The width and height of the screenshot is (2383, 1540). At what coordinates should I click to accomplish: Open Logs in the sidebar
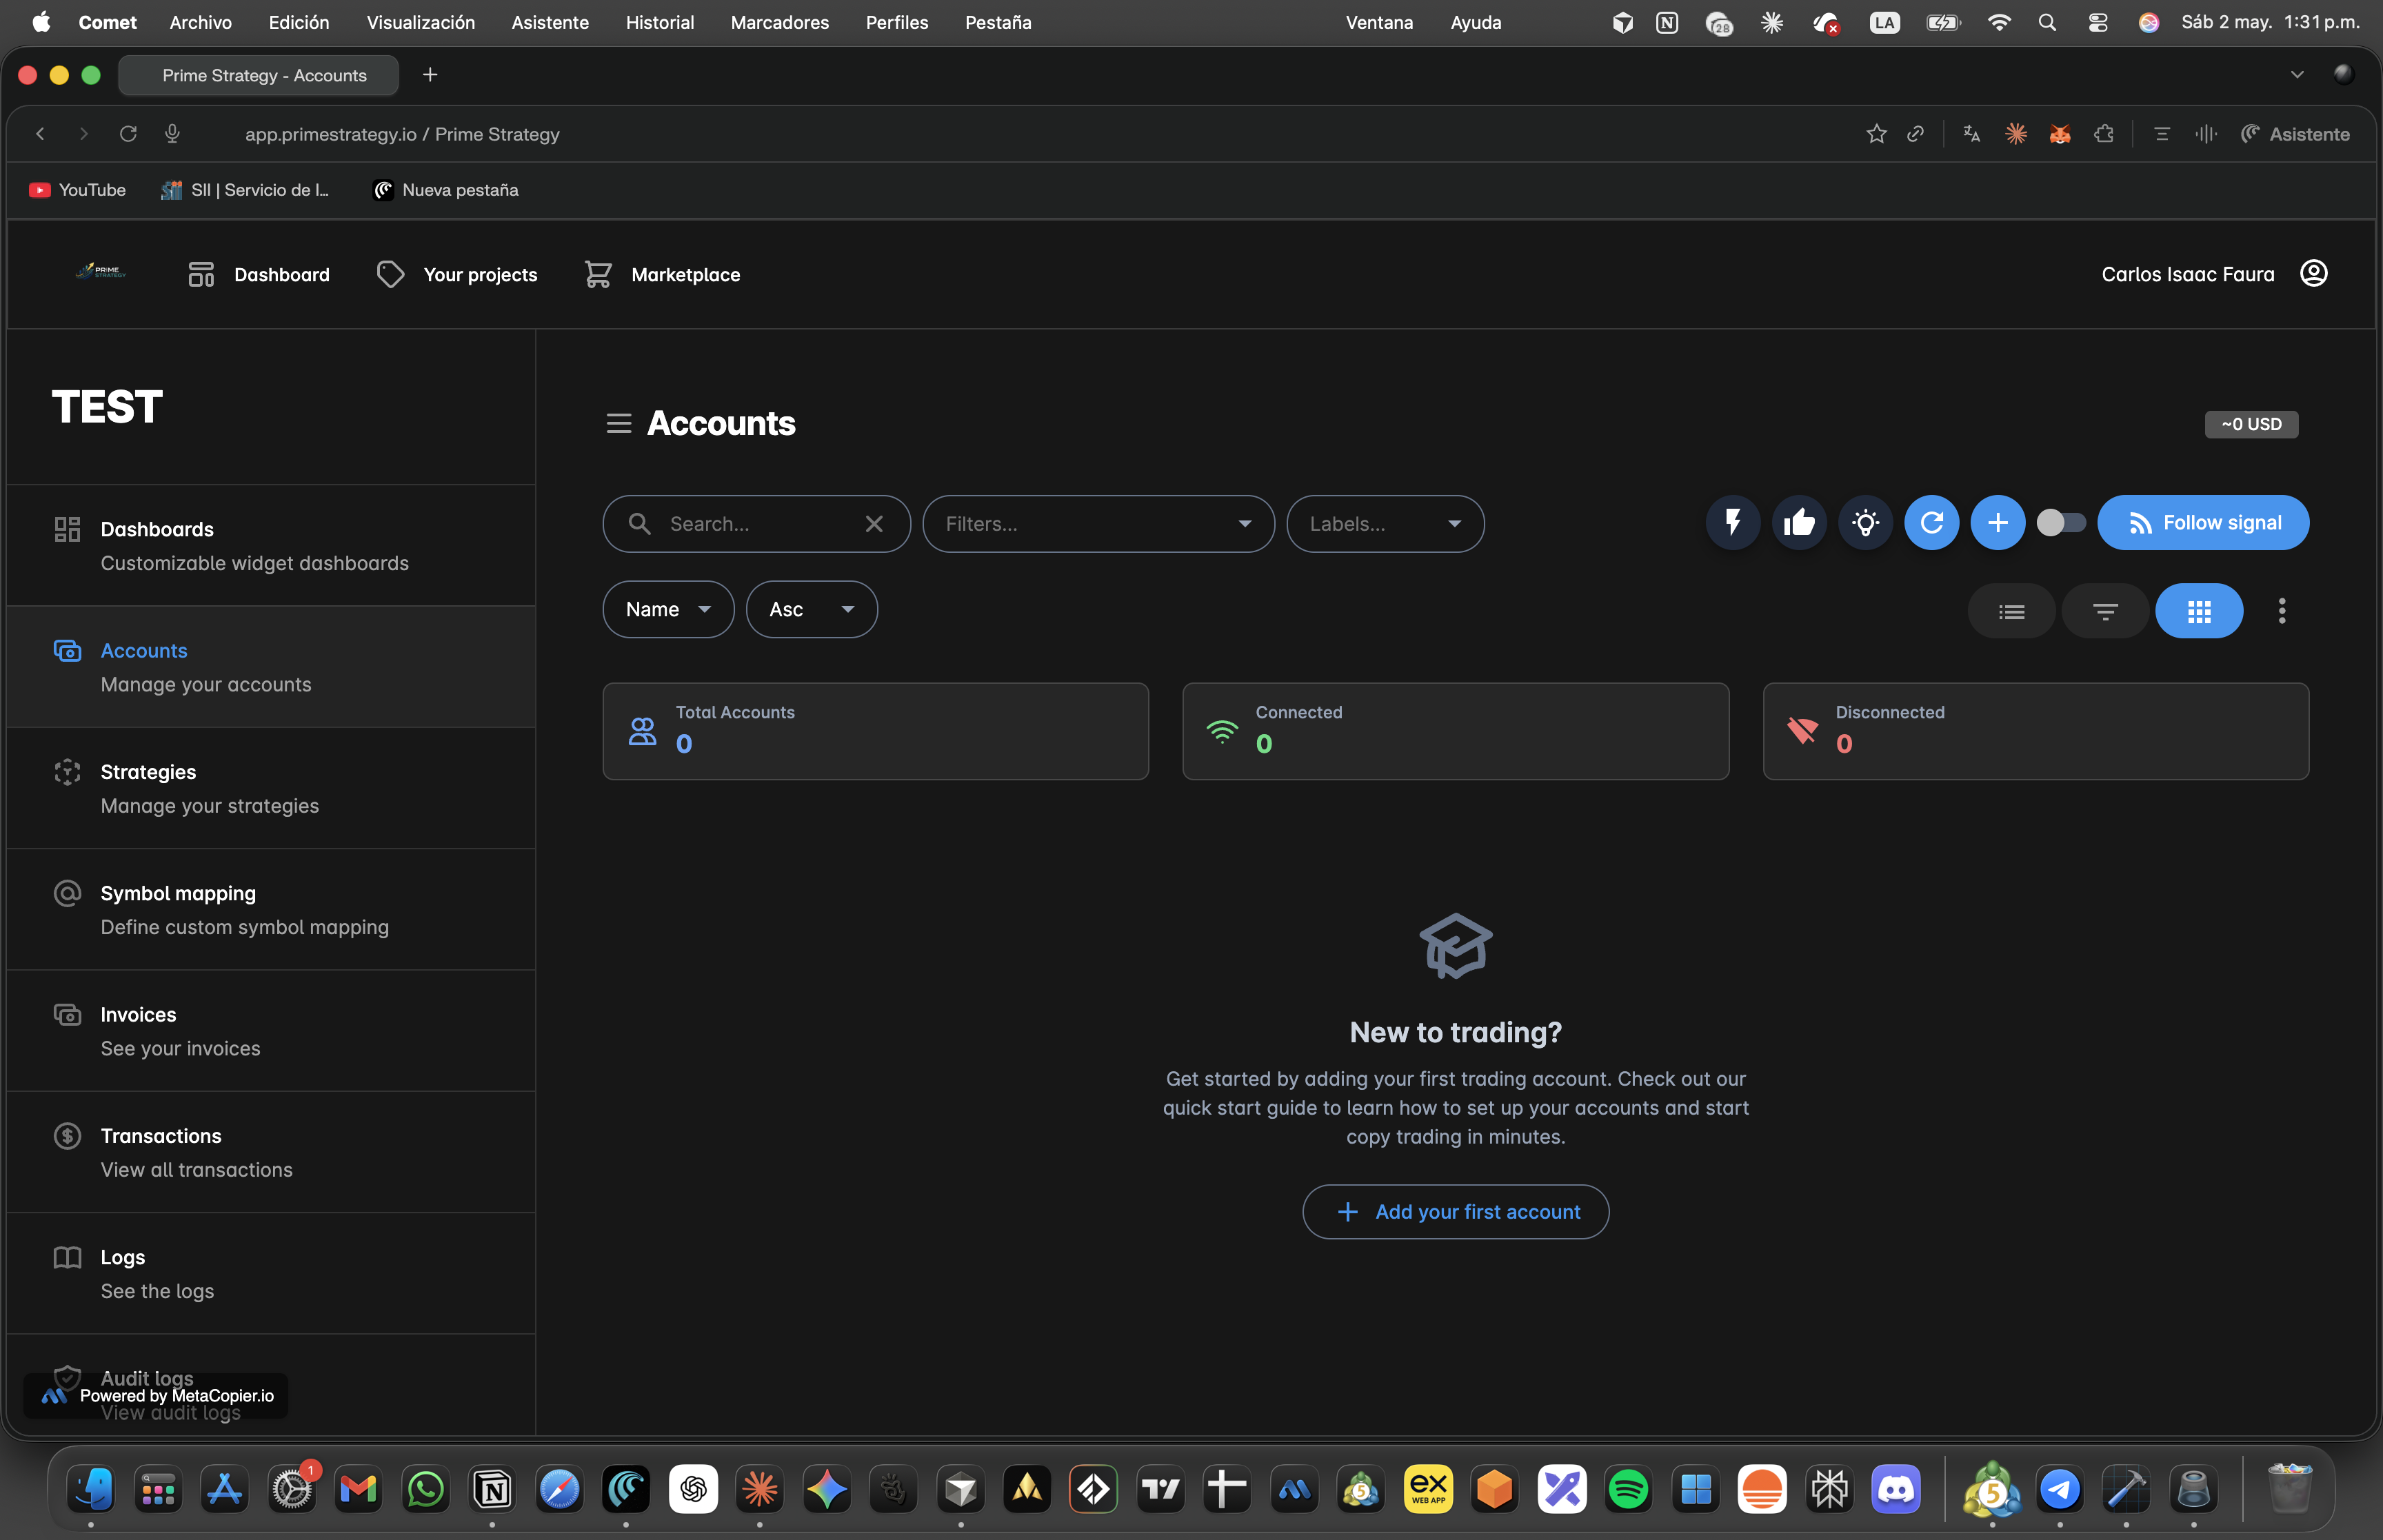271,1274
